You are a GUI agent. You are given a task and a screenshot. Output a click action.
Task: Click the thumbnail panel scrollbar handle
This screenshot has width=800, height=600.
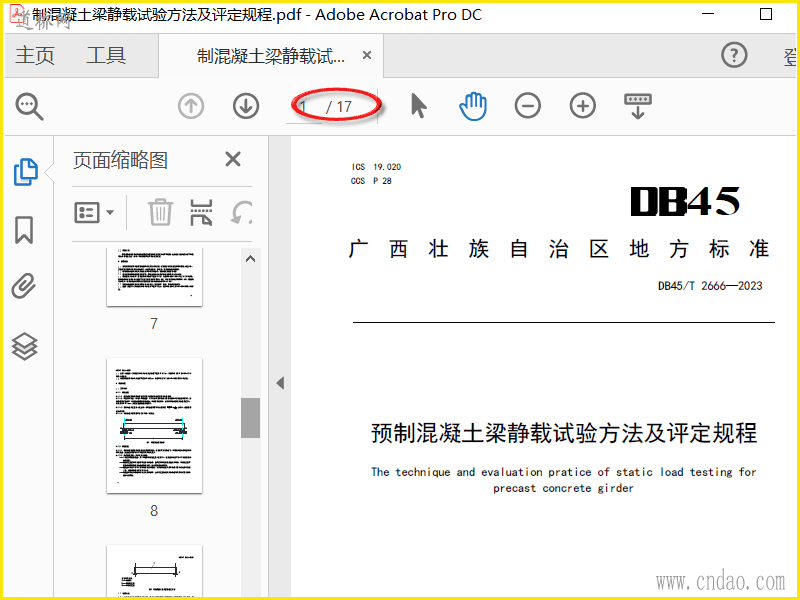coord(251,418)
